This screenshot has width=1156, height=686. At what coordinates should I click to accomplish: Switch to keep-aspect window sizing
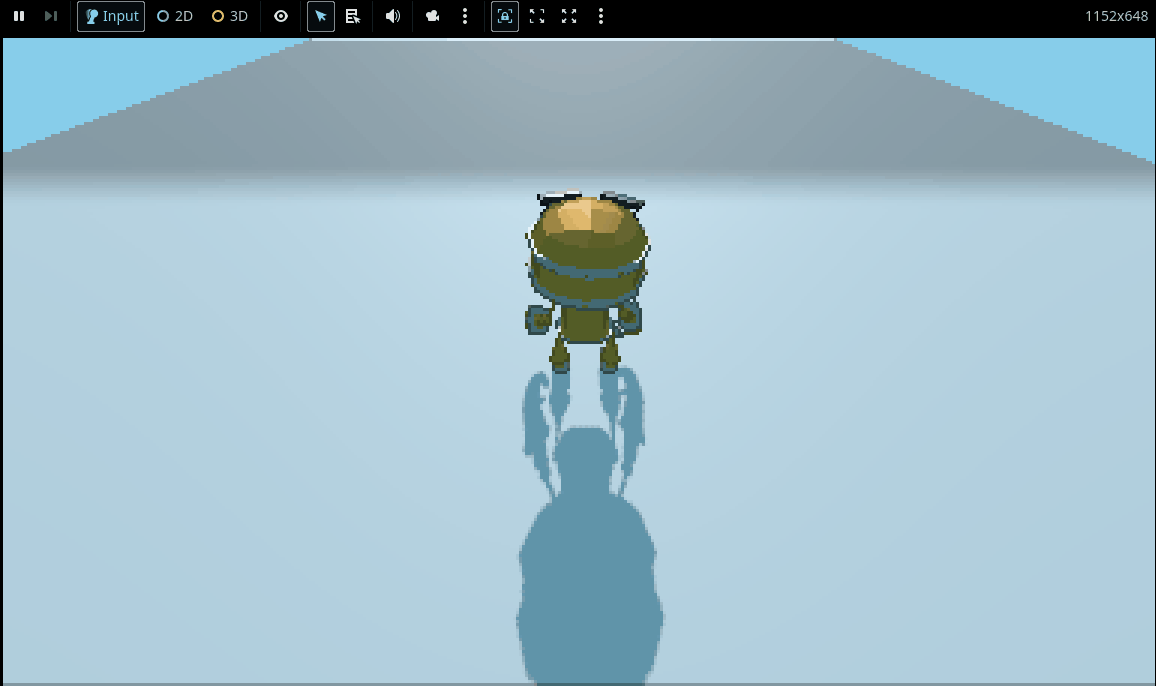[x=537, y=16]
